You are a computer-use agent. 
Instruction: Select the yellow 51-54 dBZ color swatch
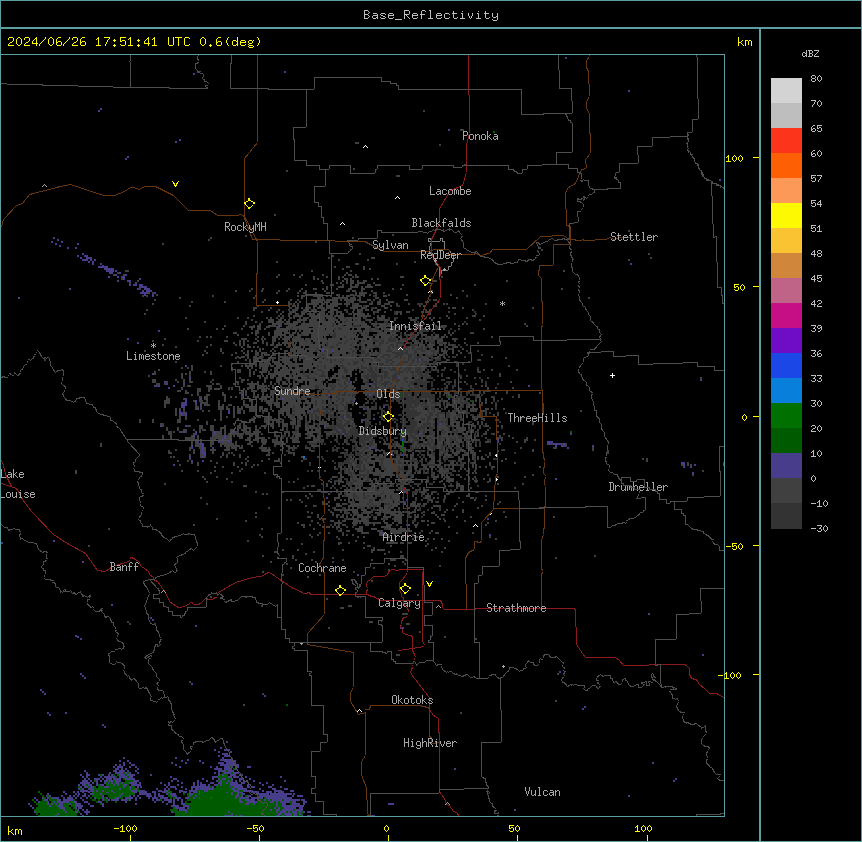click(x=786, y=216)
